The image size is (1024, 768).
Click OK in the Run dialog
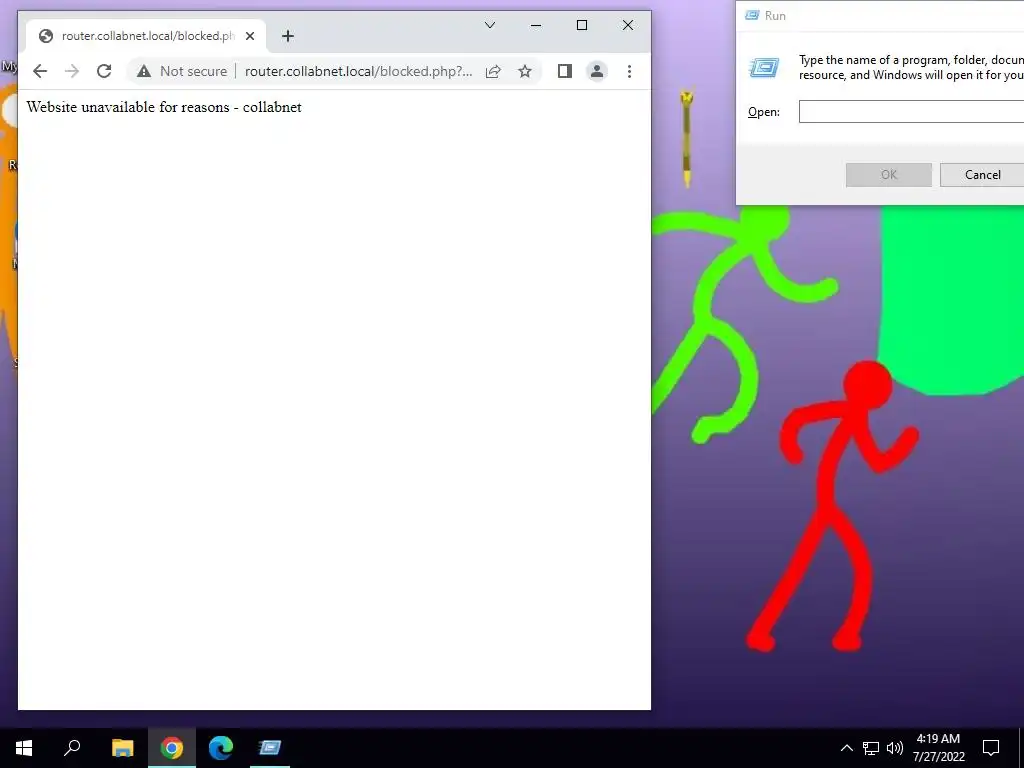(x=889, y=175)
